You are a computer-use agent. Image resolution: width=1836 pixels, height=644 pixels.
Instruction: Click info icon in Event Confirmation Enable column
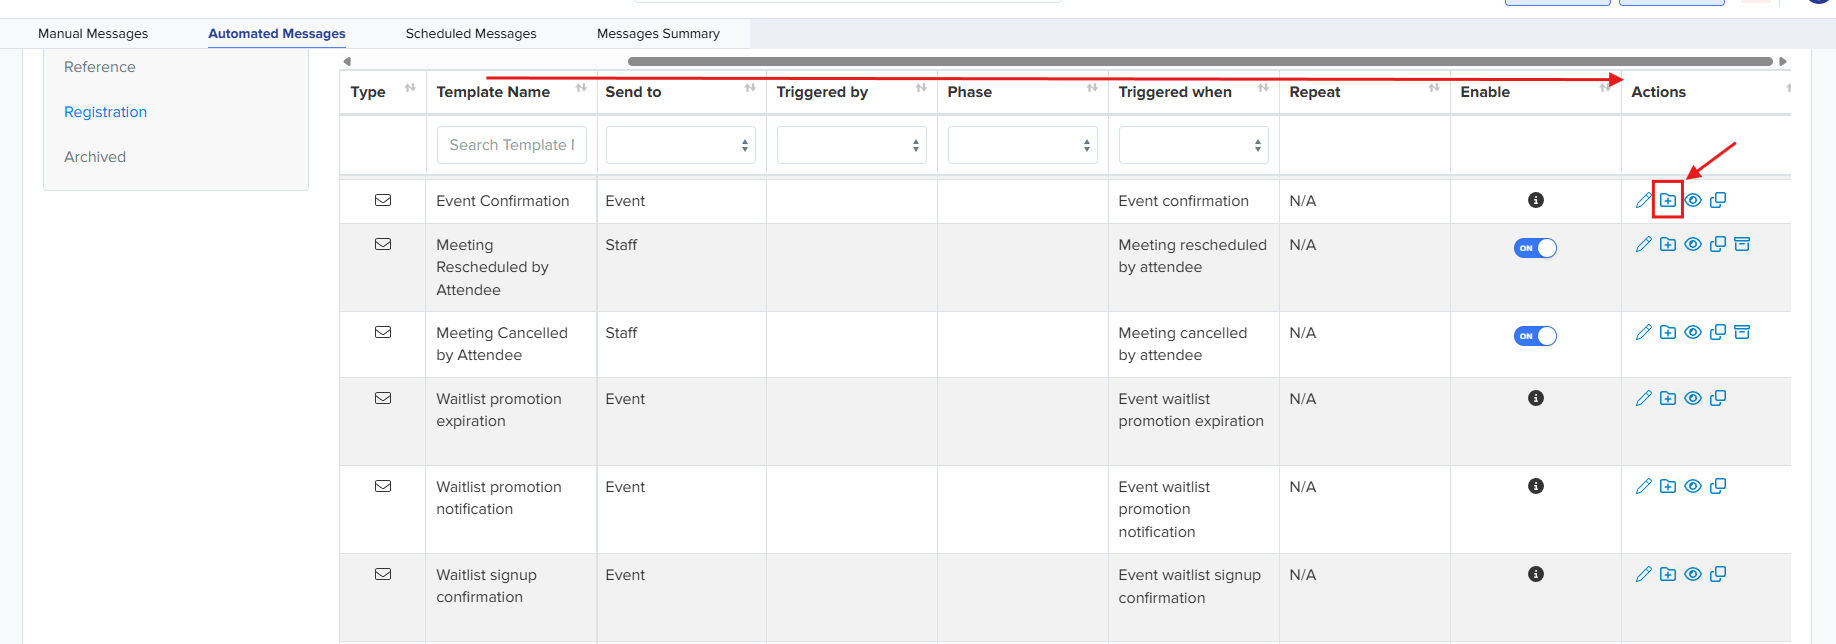coord(1536,200)
